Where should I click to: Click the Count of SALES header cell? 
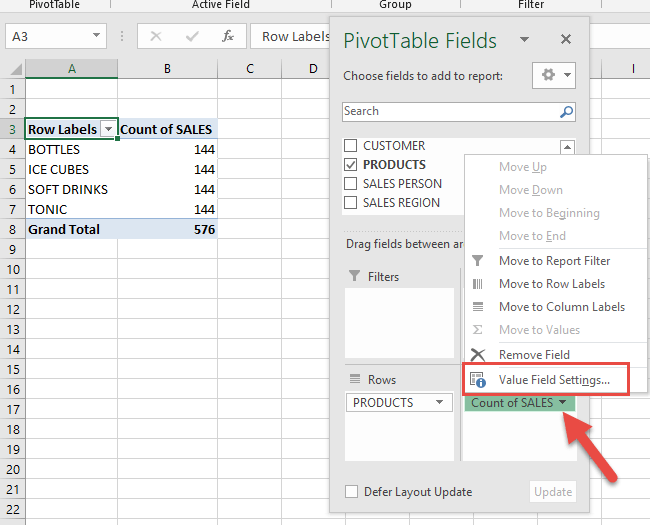tap(167, 129)
